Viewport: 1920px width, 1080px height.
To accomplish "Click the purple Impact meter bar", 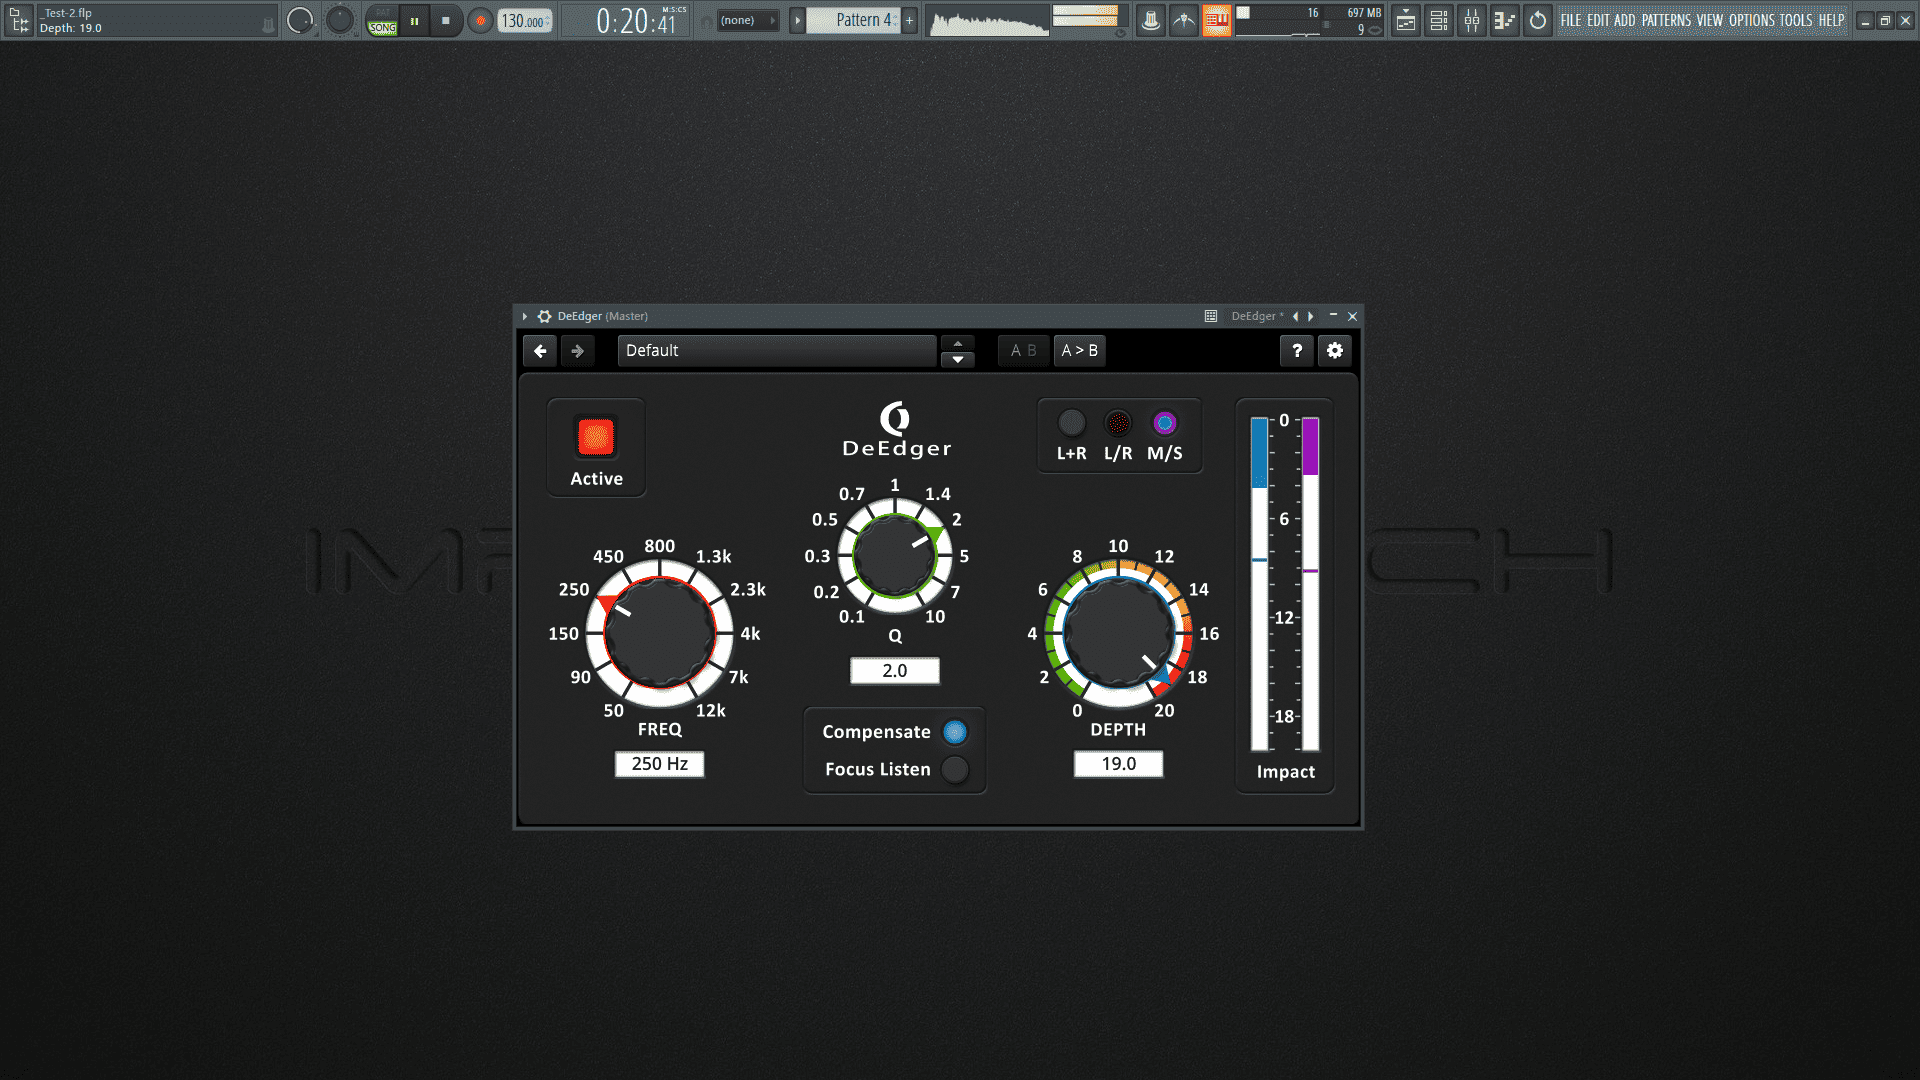I will pos(1310,584).
